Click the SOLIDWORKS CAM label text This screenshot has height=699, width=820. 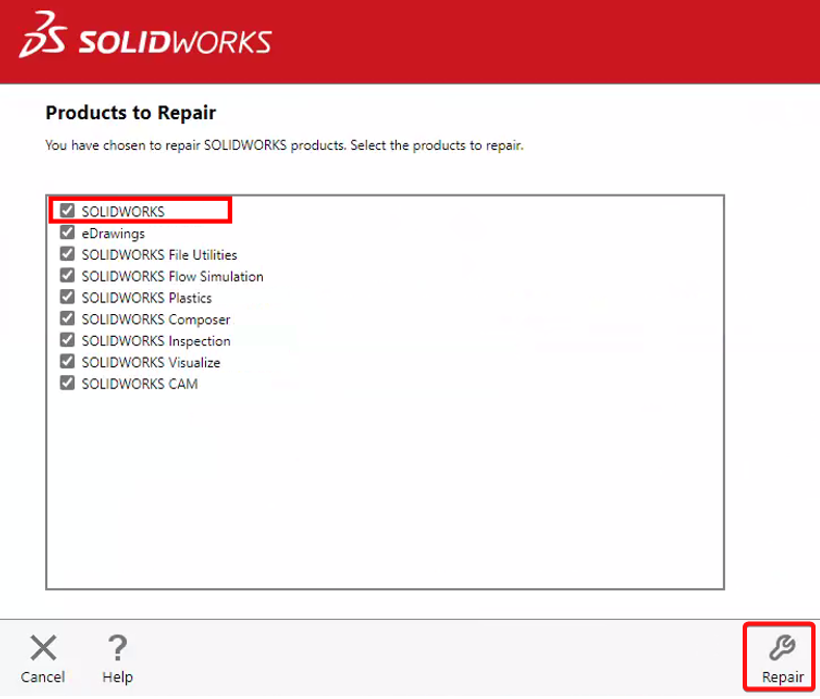pyautogui.click(x=140, y=383)
